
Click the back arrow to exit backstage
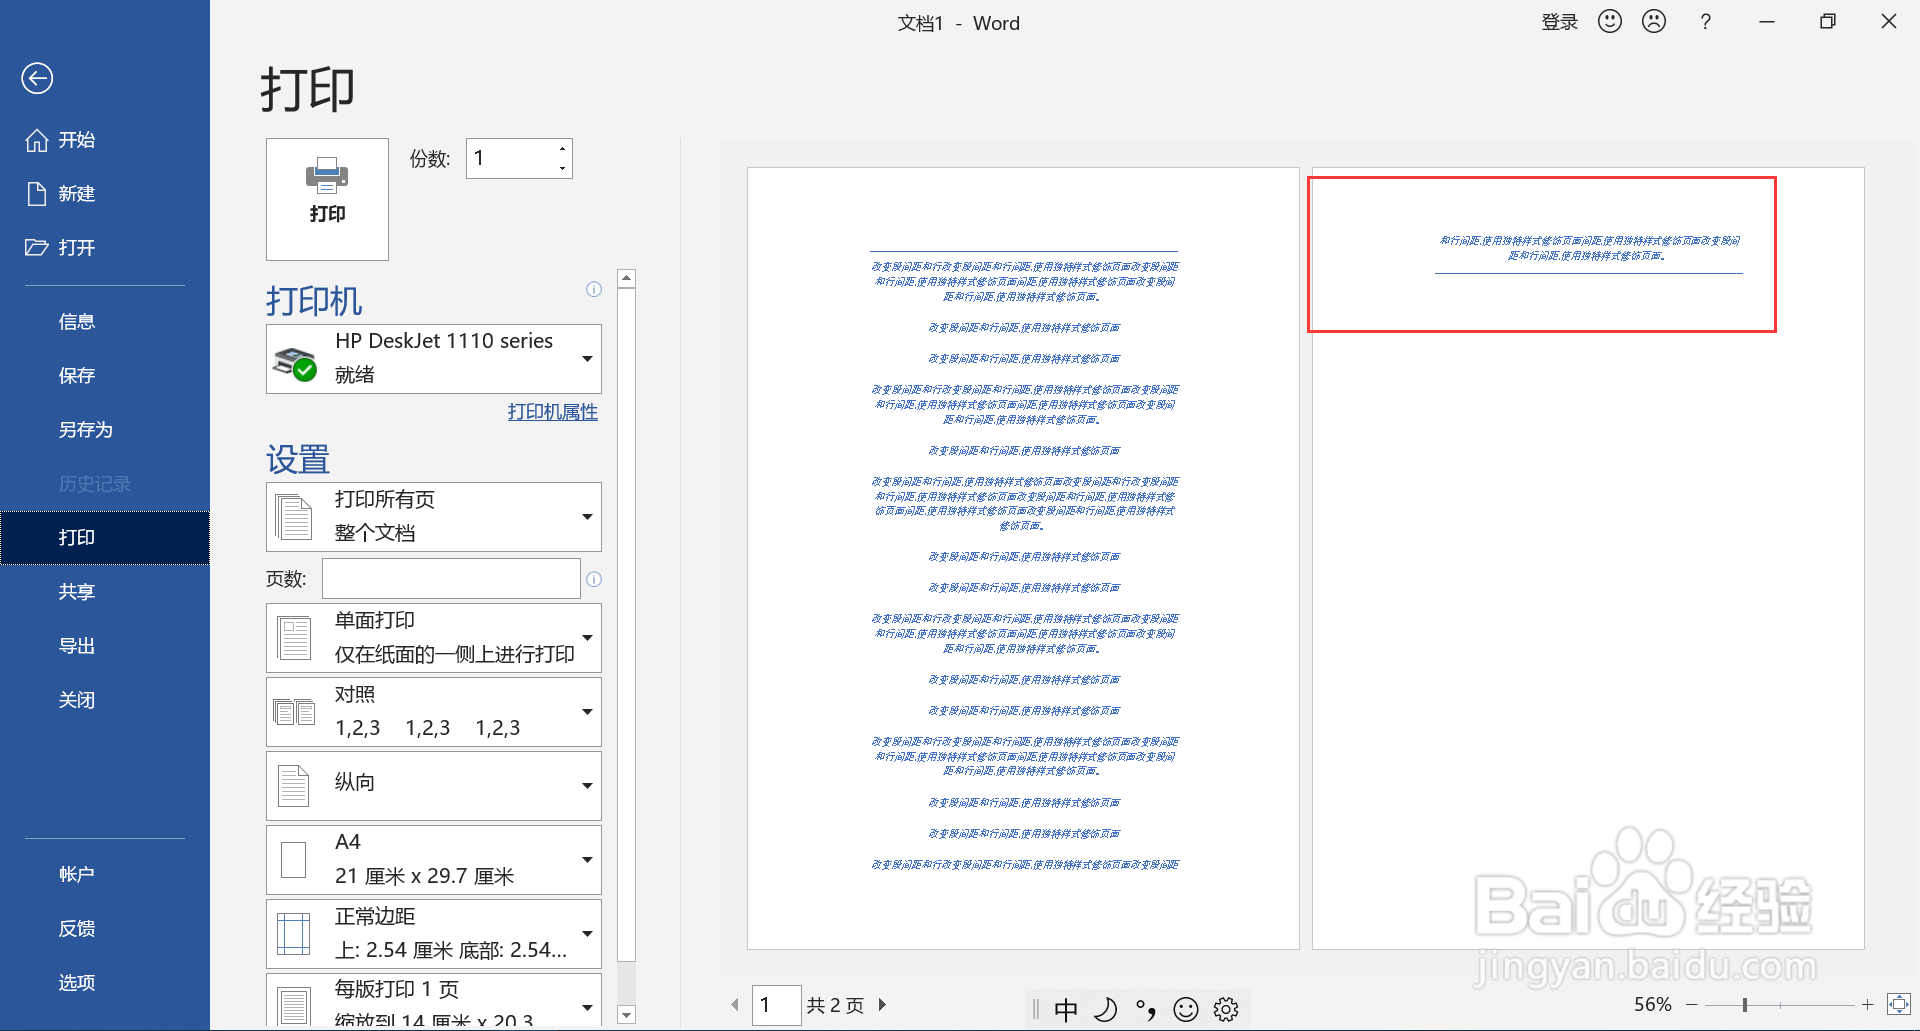coord(37,78)
